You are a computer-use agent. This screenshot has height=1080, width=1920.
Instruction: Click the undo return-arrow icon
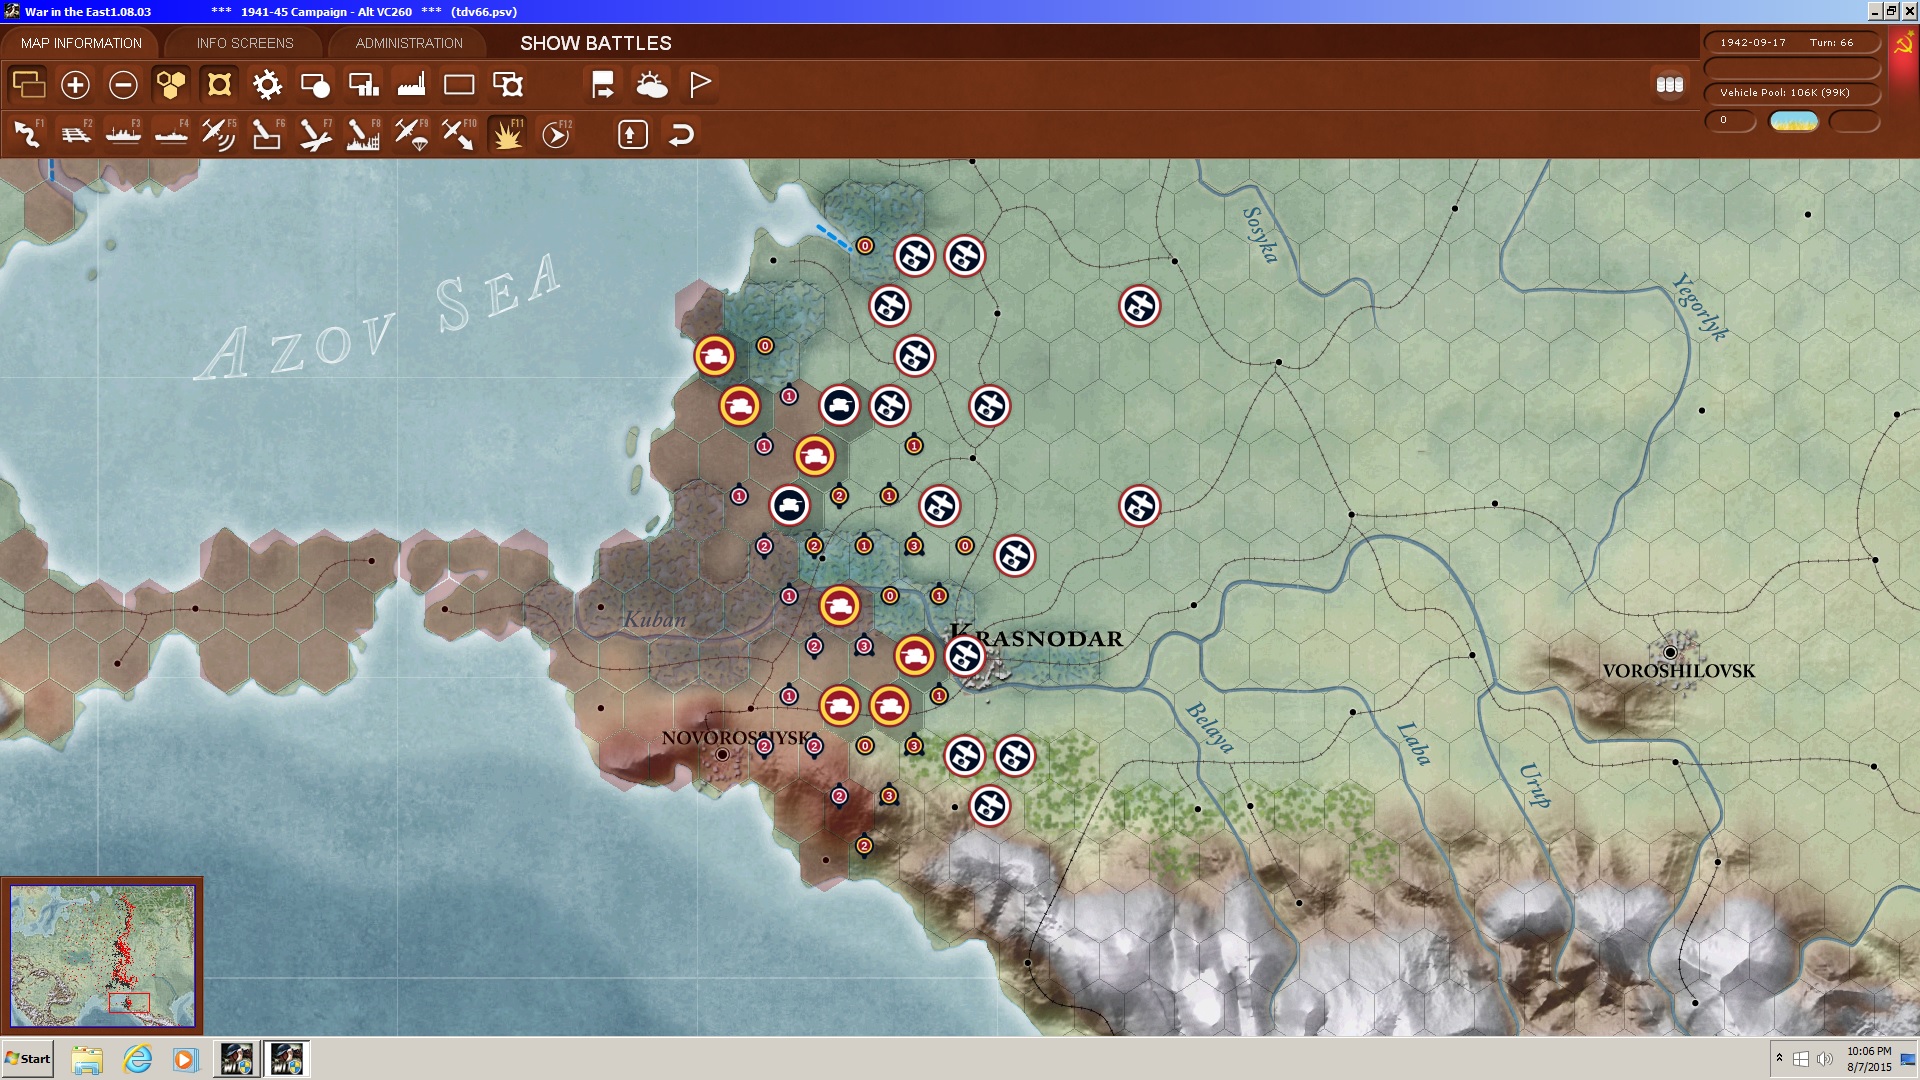(x=681, y=134)
